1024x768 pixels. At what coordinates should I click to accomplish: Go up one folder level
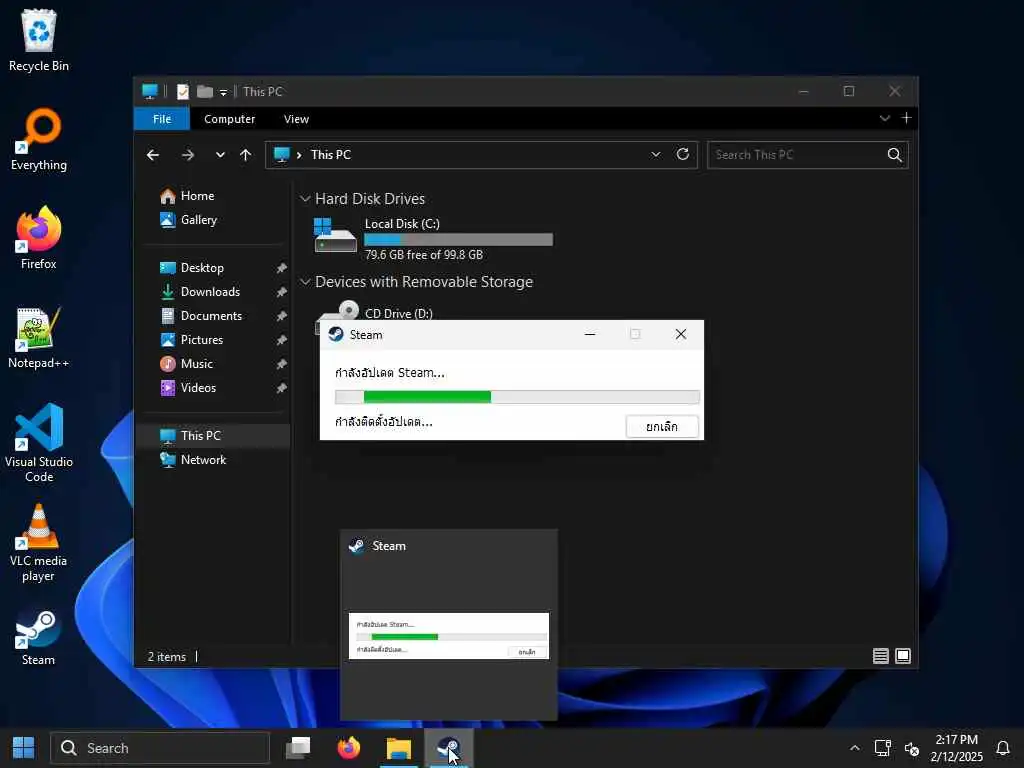[x=246, y=155]
